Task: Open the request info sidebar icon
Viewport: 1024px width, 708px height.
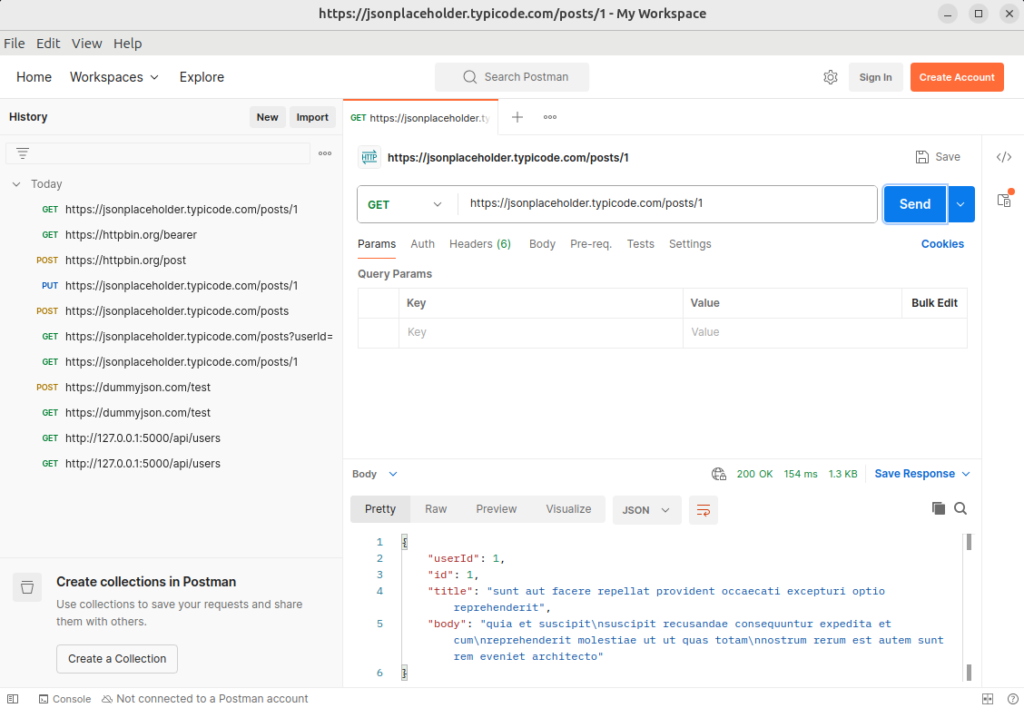Action: 1004,199
